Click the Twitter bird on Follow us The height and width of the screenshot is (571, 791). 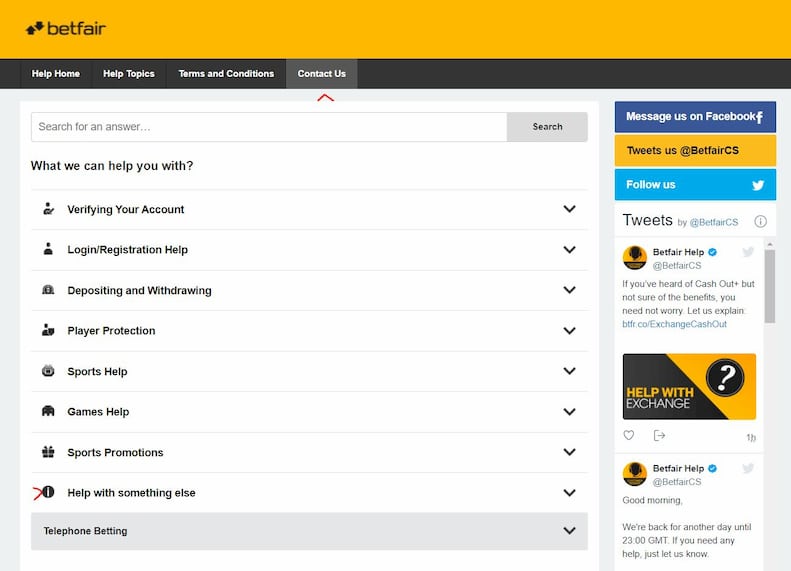758,185
